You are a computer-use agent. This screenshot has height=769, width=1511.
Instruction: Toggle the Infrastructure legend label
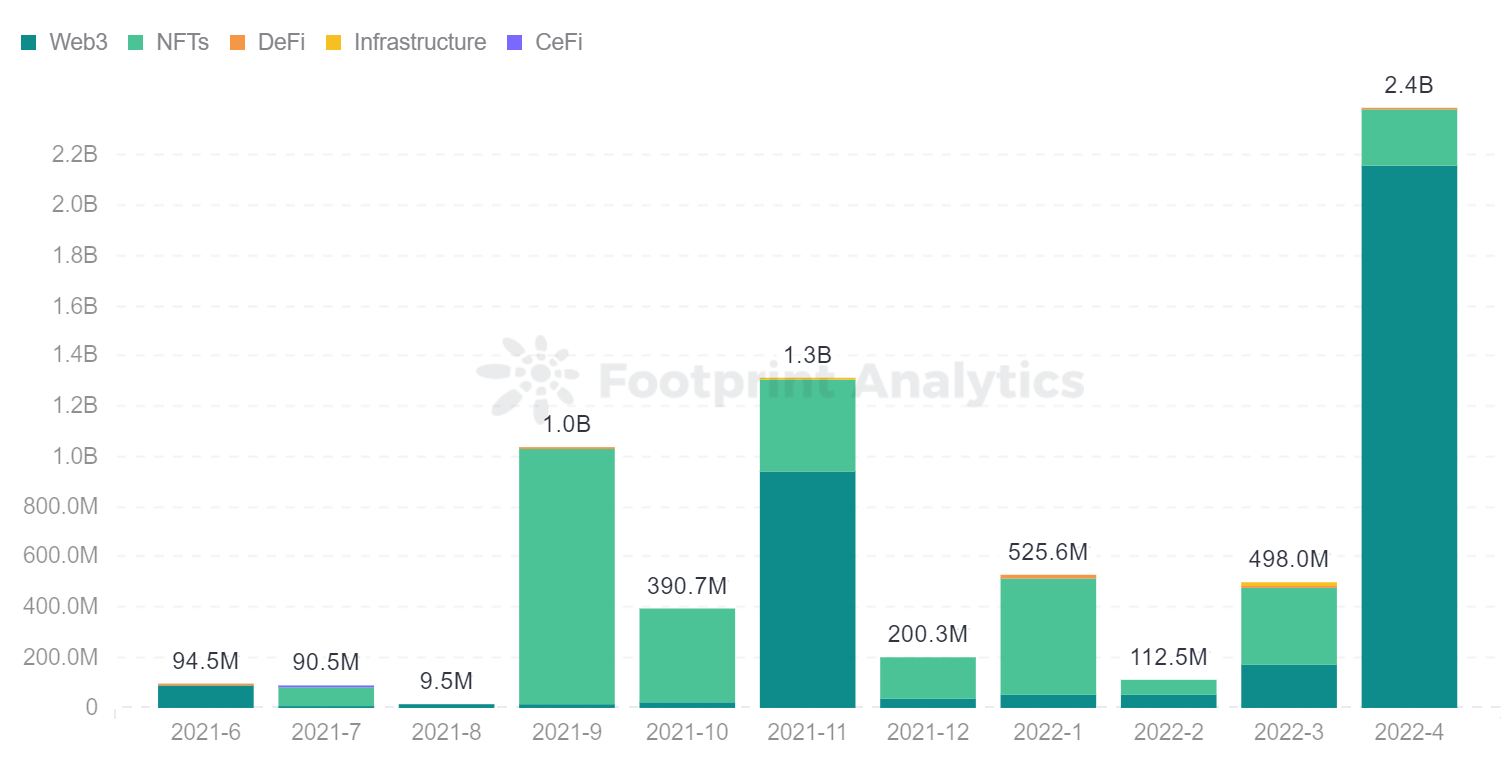420,42
